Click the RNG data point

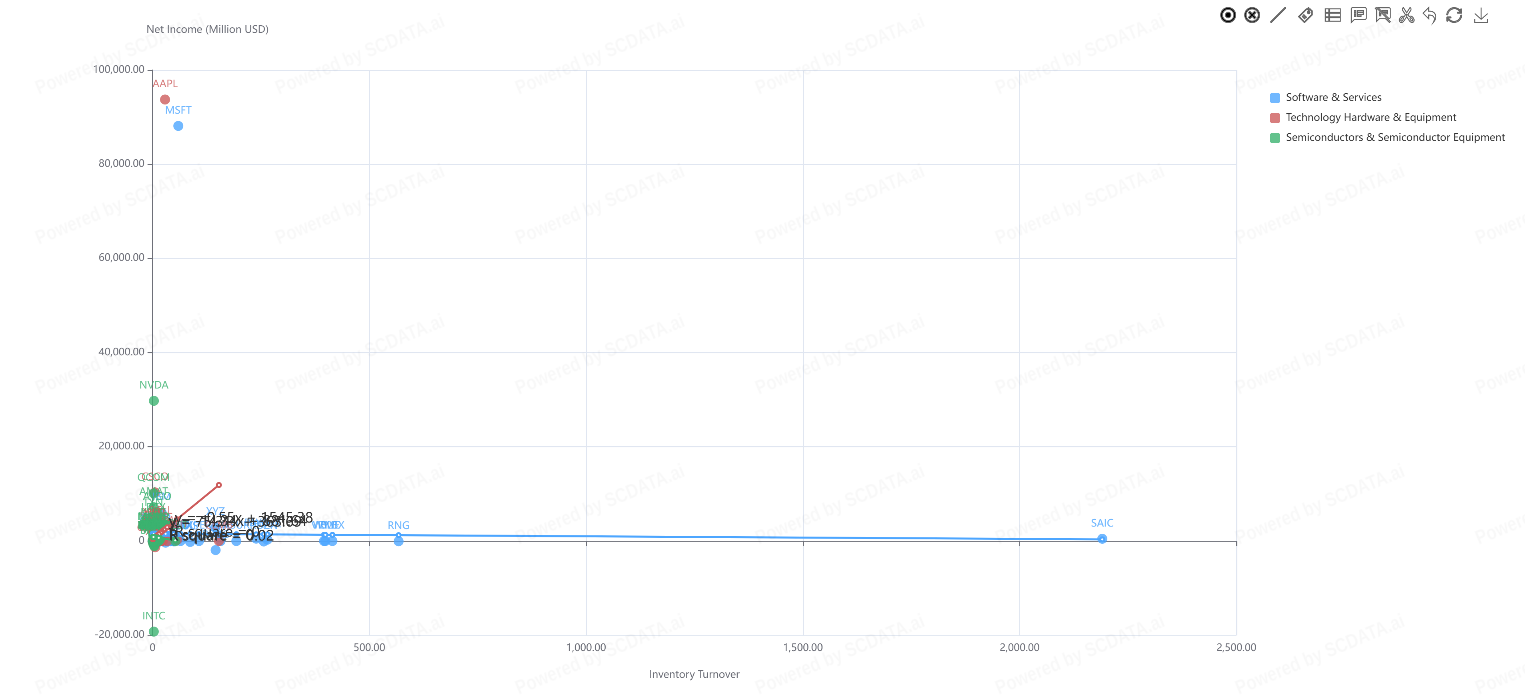tap(398, 541)
